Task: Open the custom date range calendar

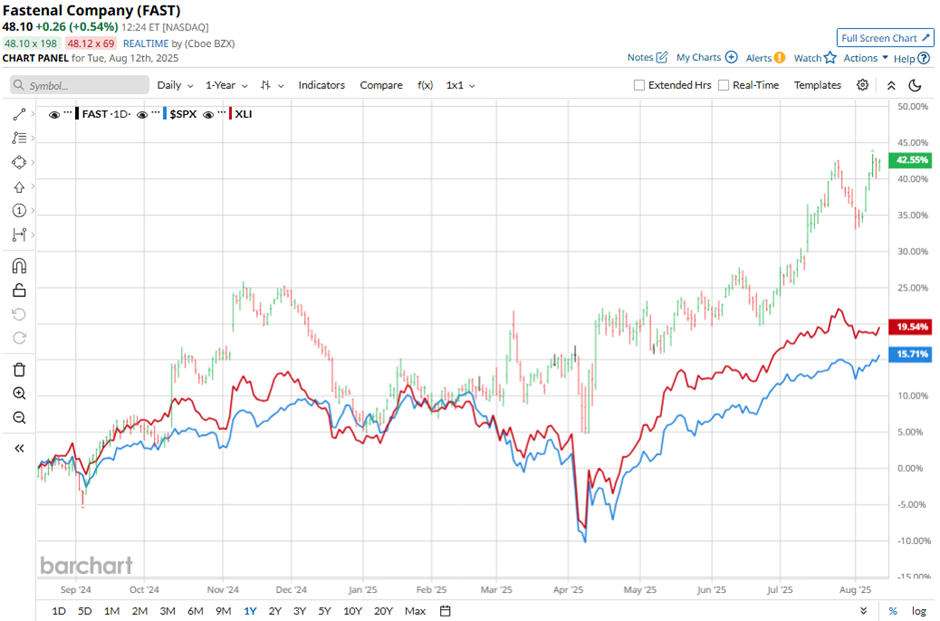Action: tap(445, 611)
